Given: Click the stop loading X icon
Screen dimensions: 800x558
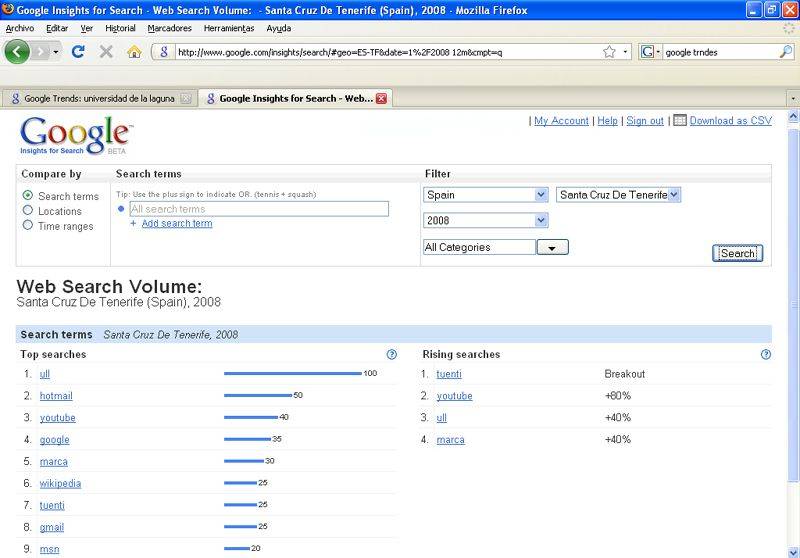Looking at the screenshot, I should point(106,51).
